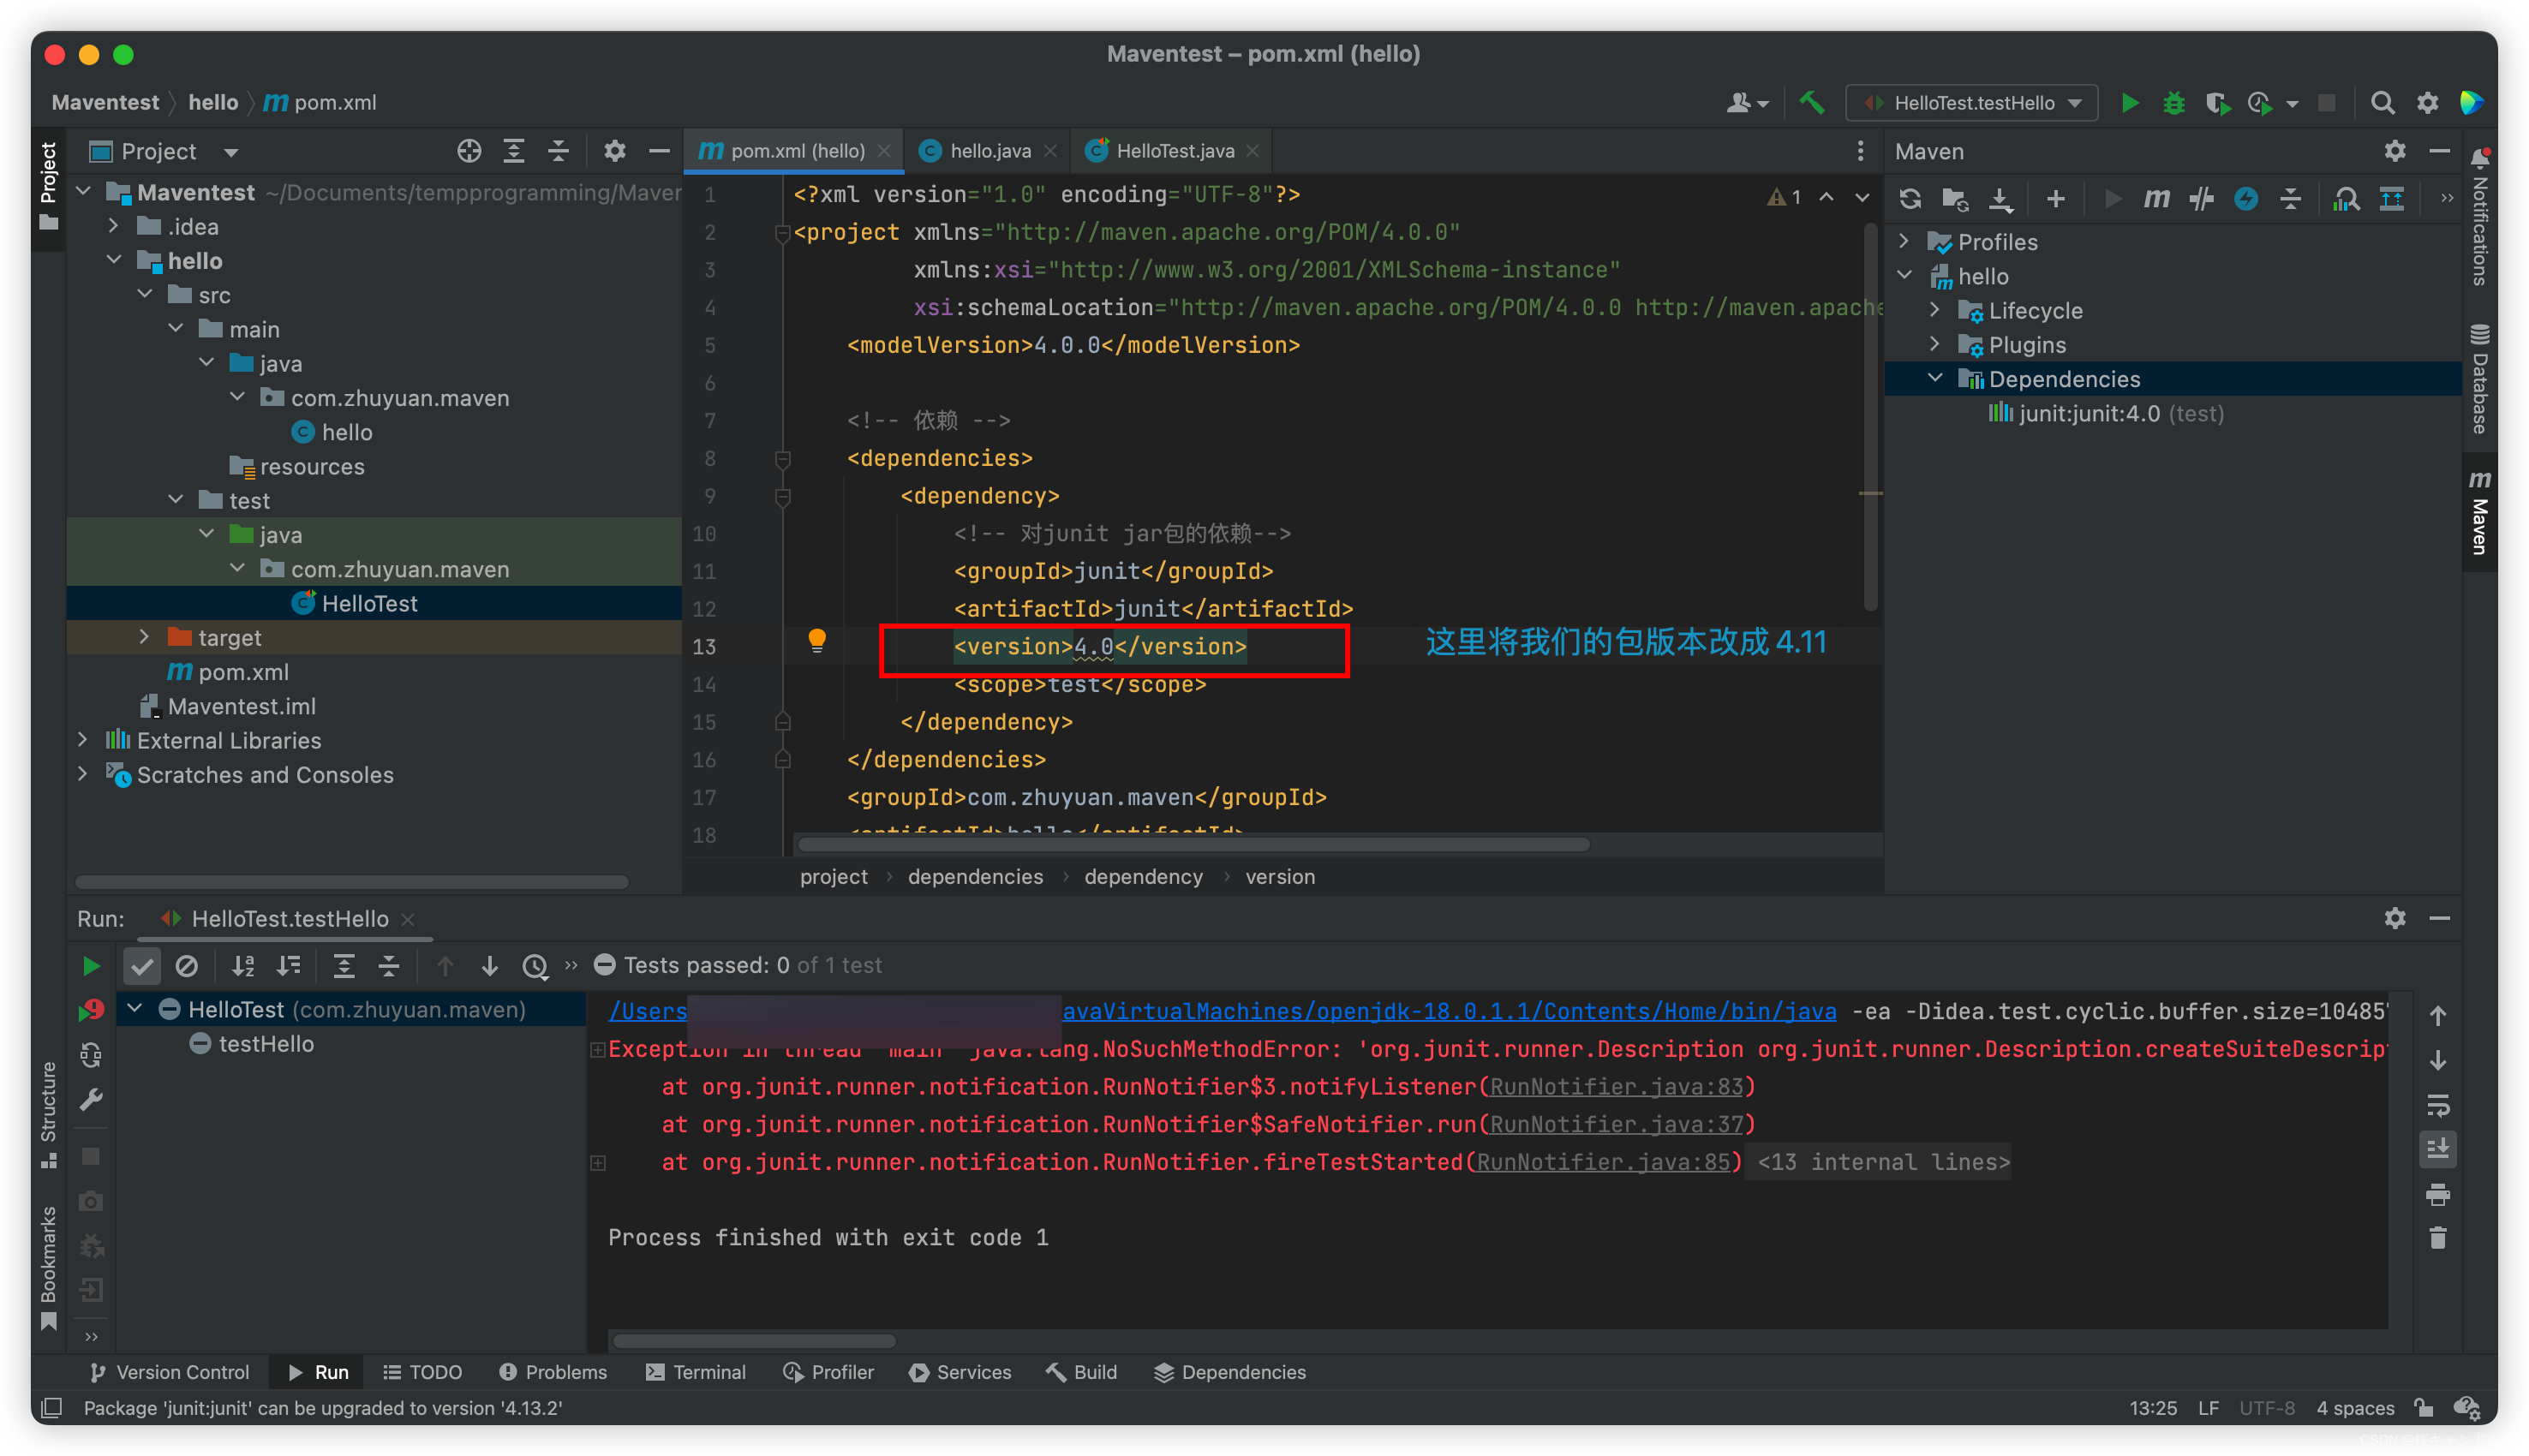Toggle scroll to end in console
The width and height of the screenshot is (2529, 1456).
click(x=2438, y=1148)
